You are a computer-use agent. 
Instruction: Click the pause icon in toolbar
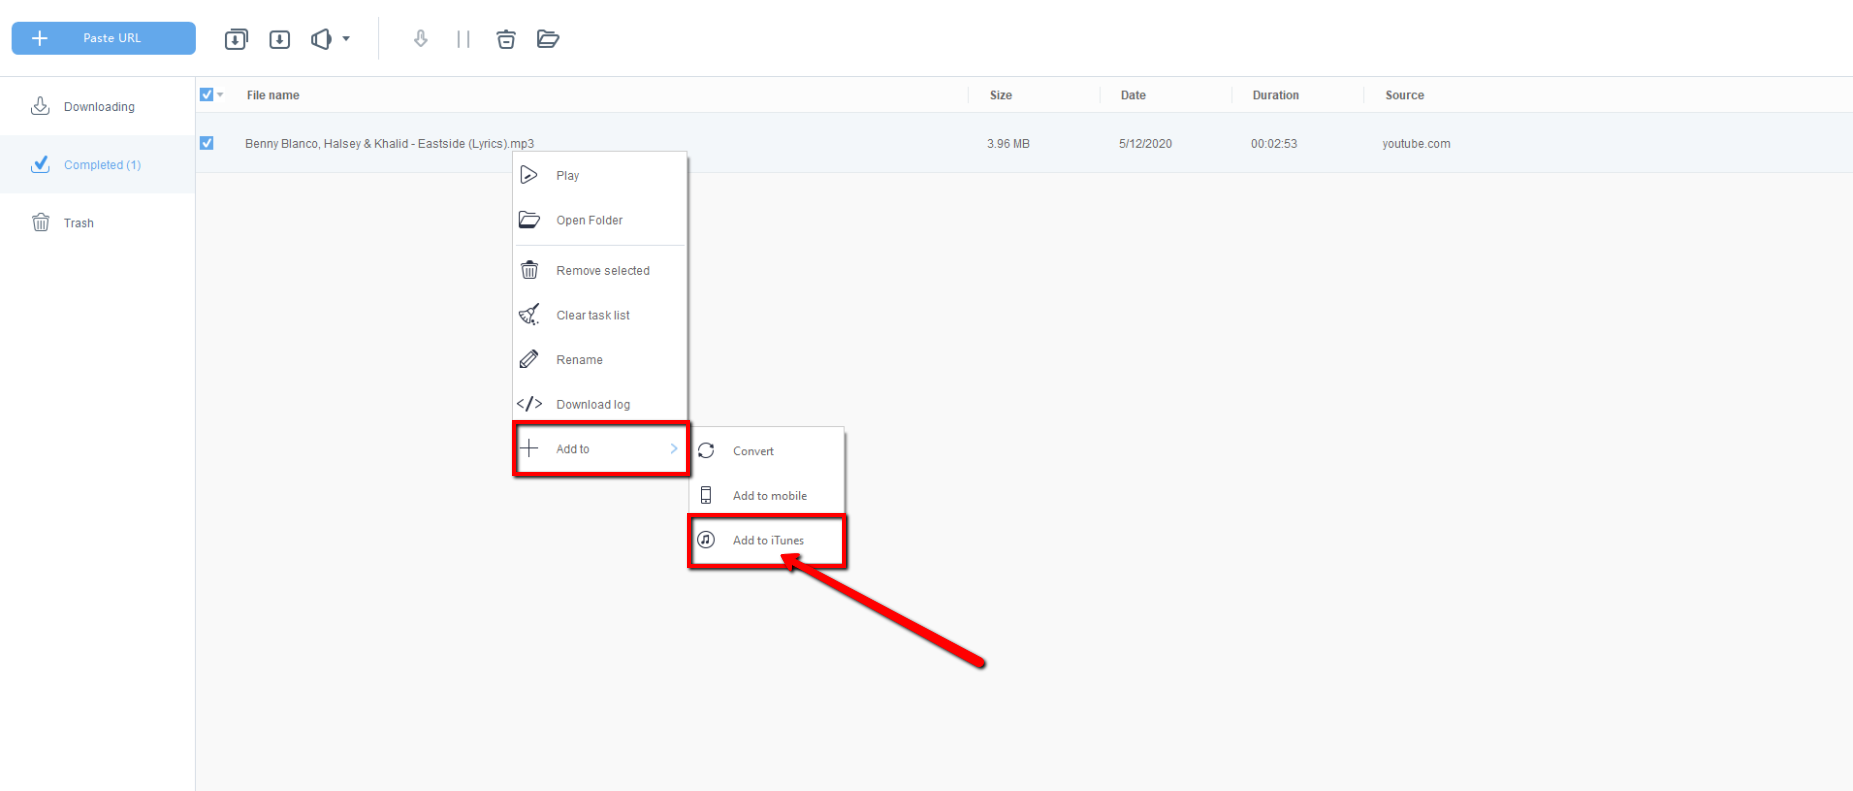(x=463, y=39)
